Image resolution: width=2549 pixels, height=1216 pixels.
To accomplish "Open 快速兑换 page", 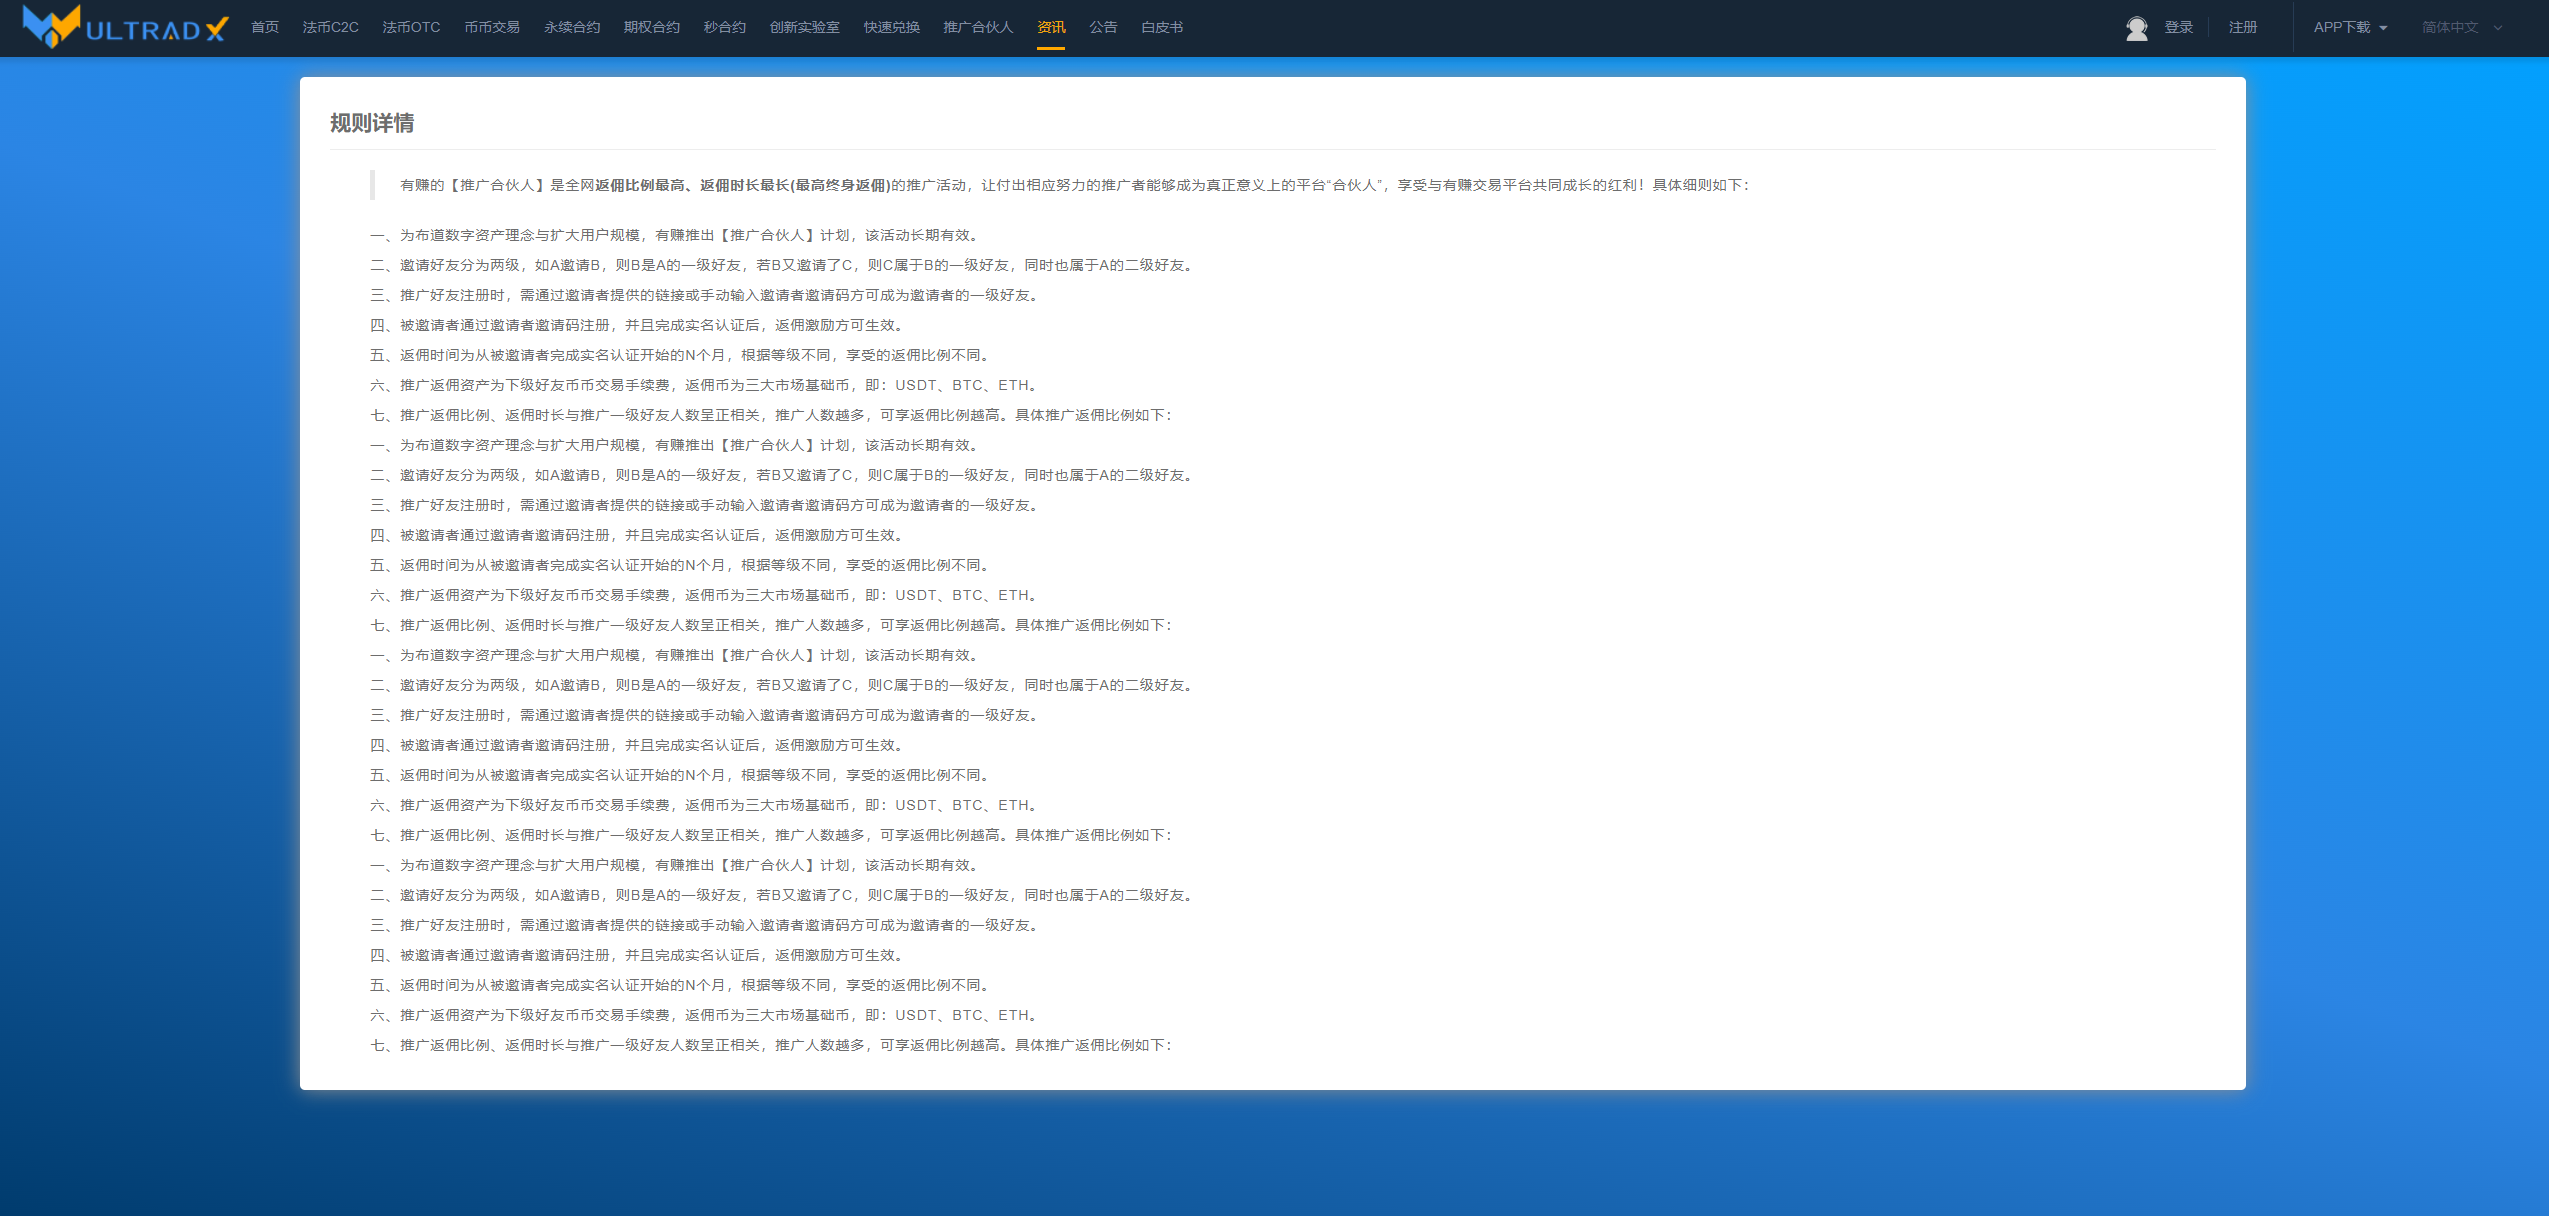I will point(891,27).
